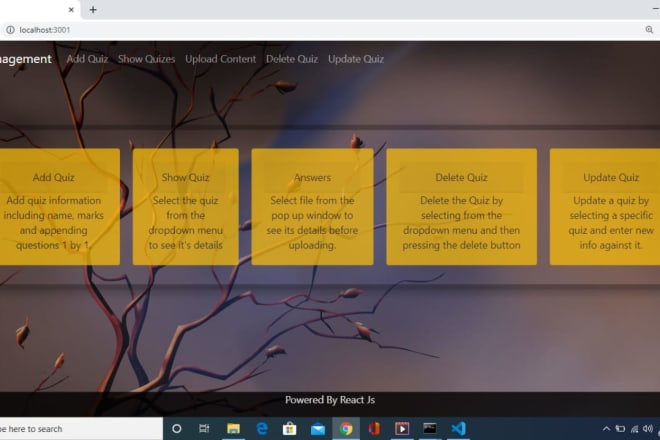Open the Show Quizes nav link
Screen dimensions: 660x440
(x=146, y=59)
